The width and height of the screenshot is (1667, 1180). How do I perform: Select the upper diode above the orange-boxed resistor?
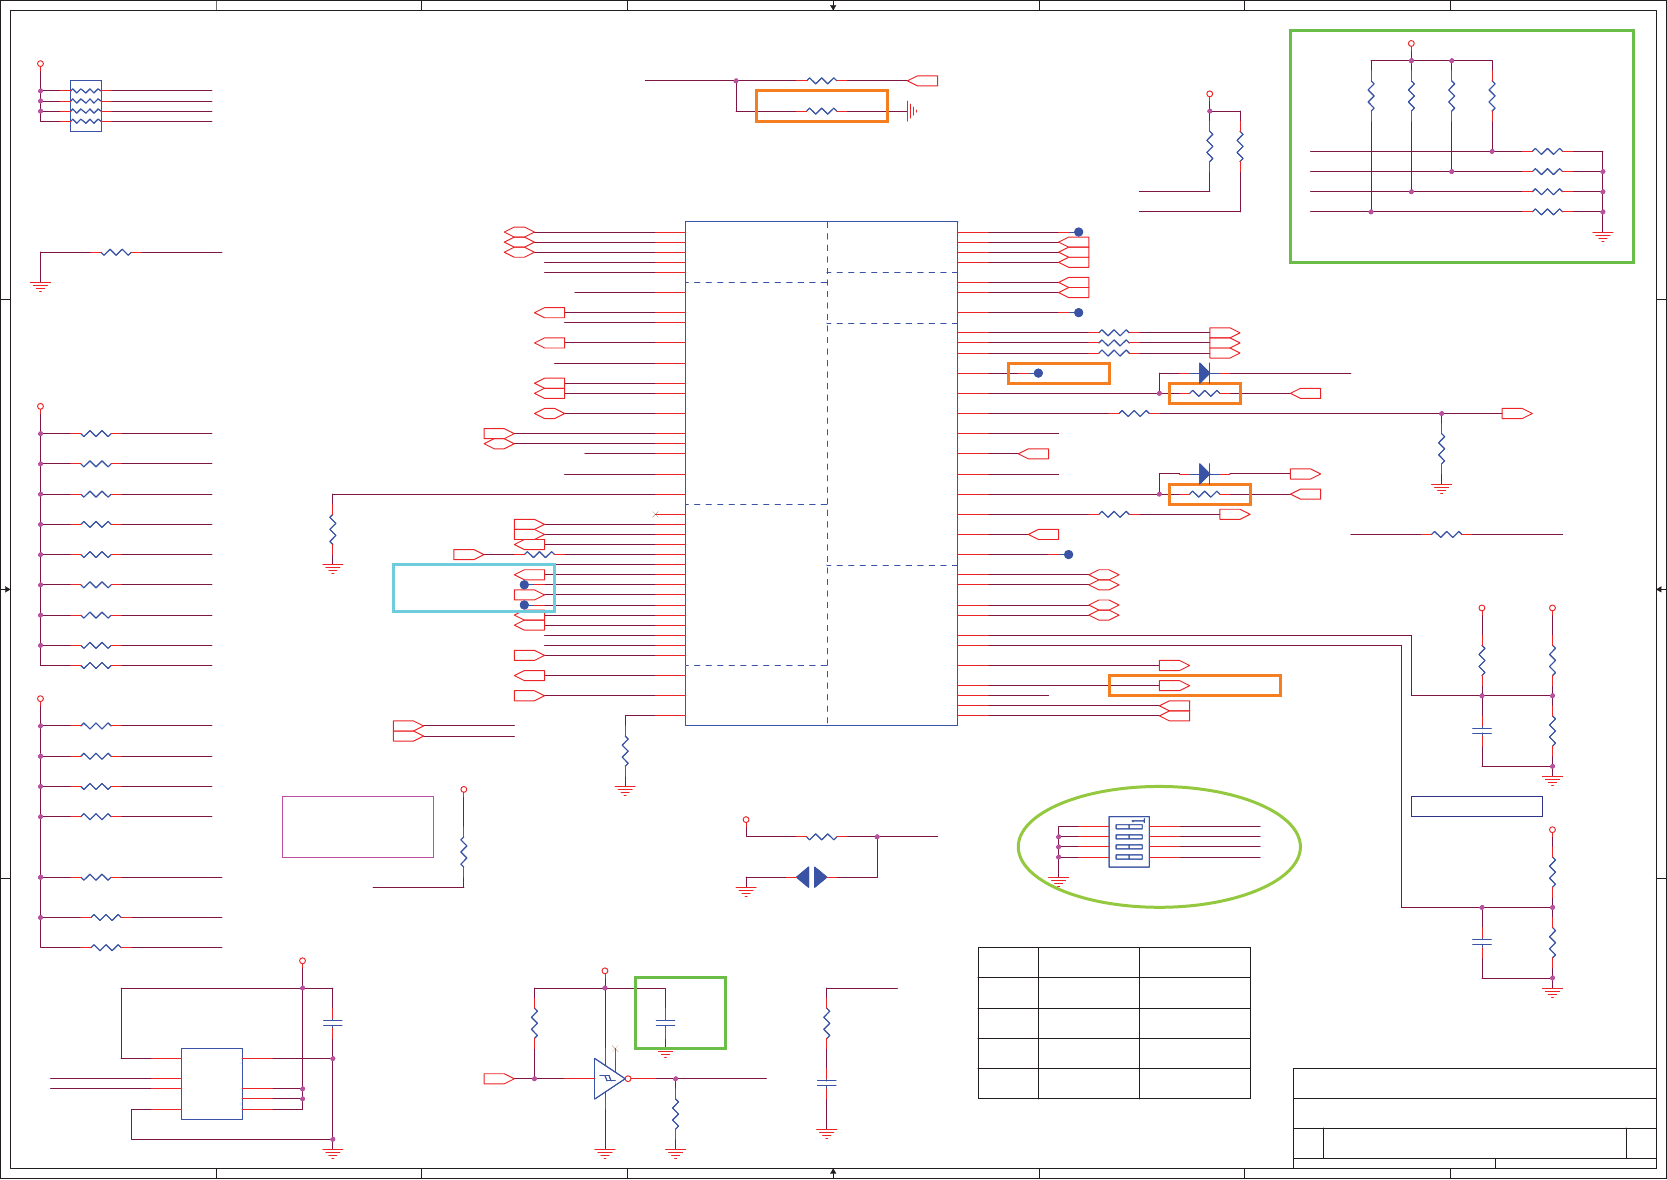1204,373
